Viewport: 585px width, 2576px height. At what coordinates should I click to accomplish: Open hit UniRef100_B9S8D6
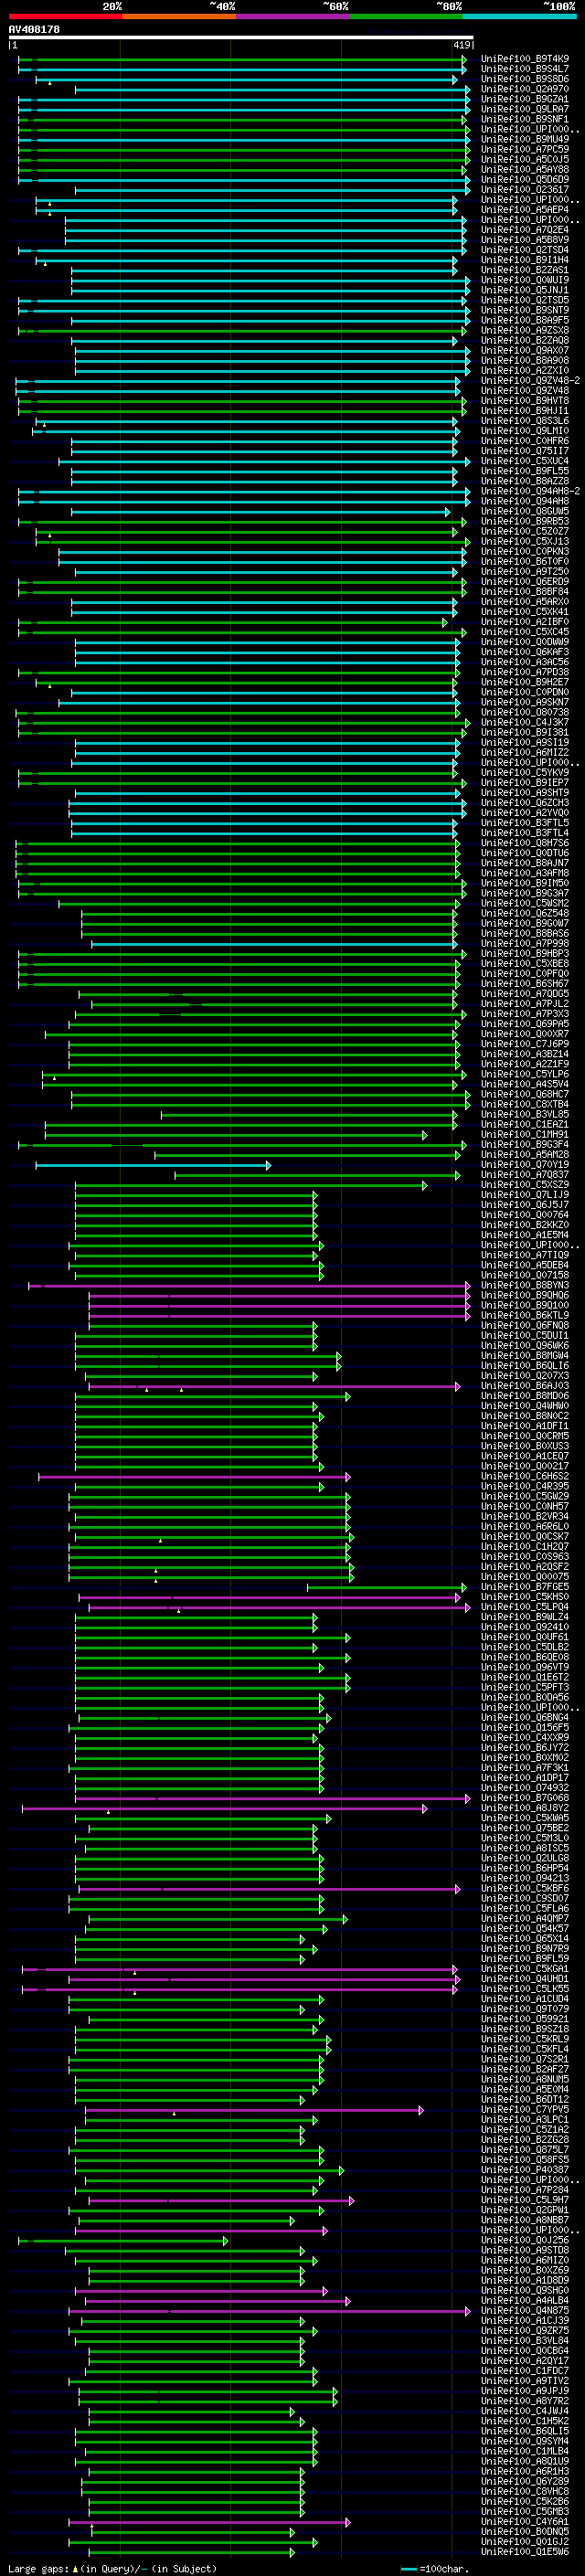point(525,79)
